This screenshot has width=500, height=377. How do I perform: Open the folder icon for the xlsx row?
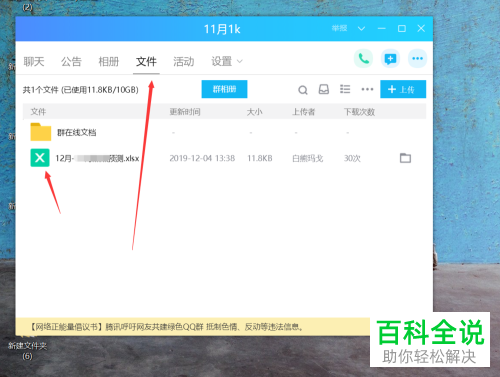point(405,158)
